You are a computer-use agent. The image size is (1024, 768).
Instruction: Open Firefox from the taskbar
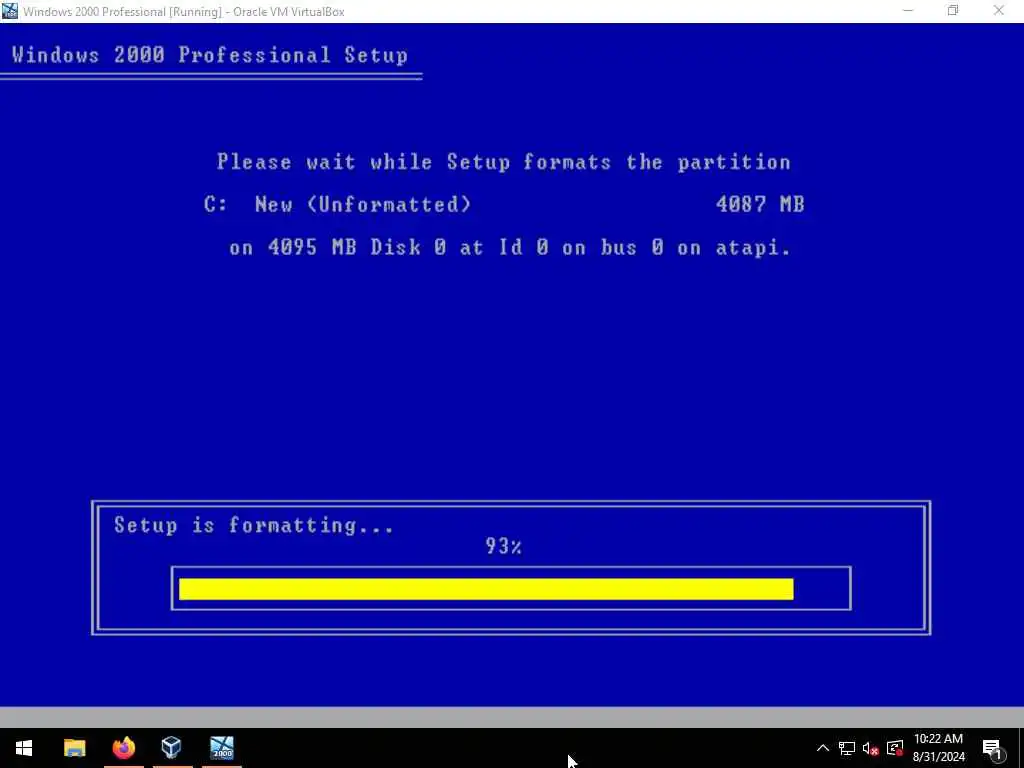pyautogui.click(x=123, y=748)
